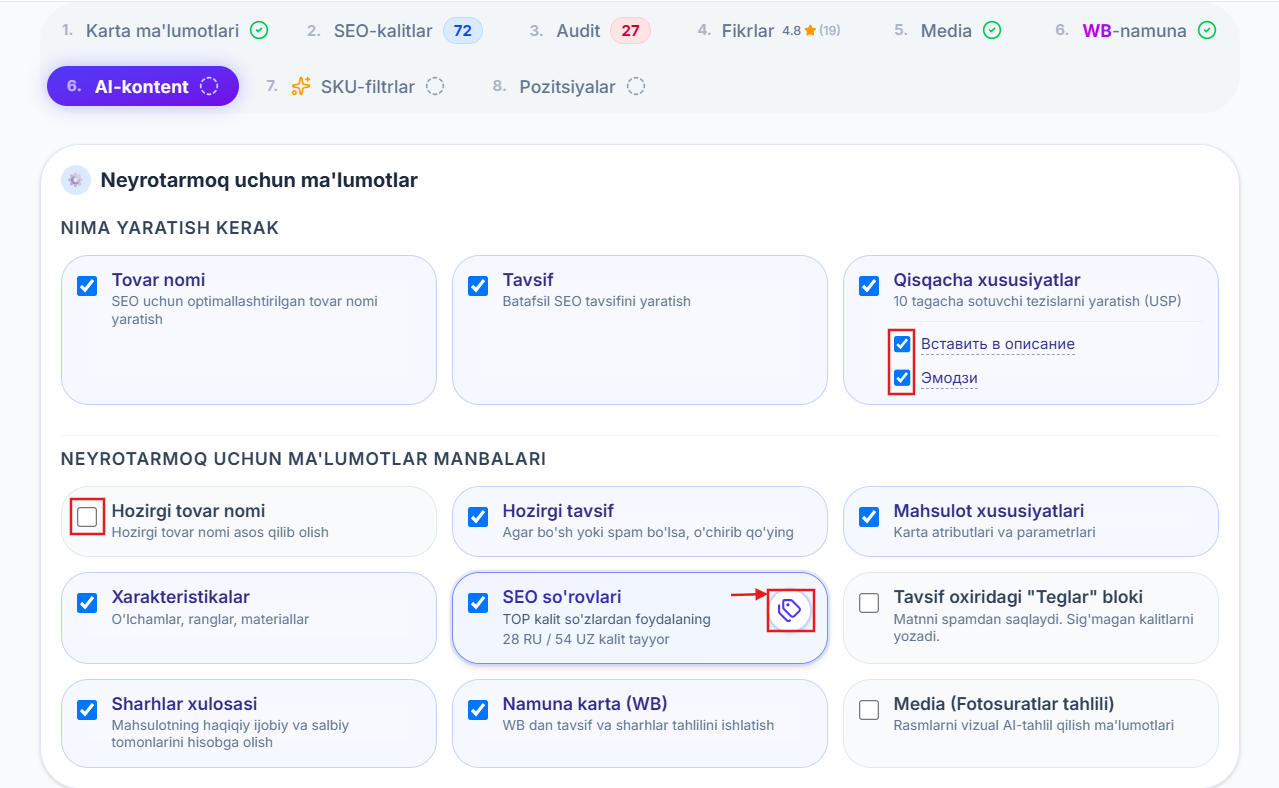1279x788 pixels.
Task: Switch to the SKU-filtrlar tab
Action: (355, 87)
